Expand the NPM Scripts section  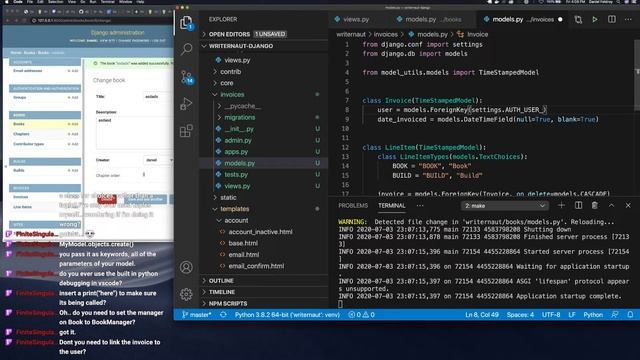[x=264, y=304]
